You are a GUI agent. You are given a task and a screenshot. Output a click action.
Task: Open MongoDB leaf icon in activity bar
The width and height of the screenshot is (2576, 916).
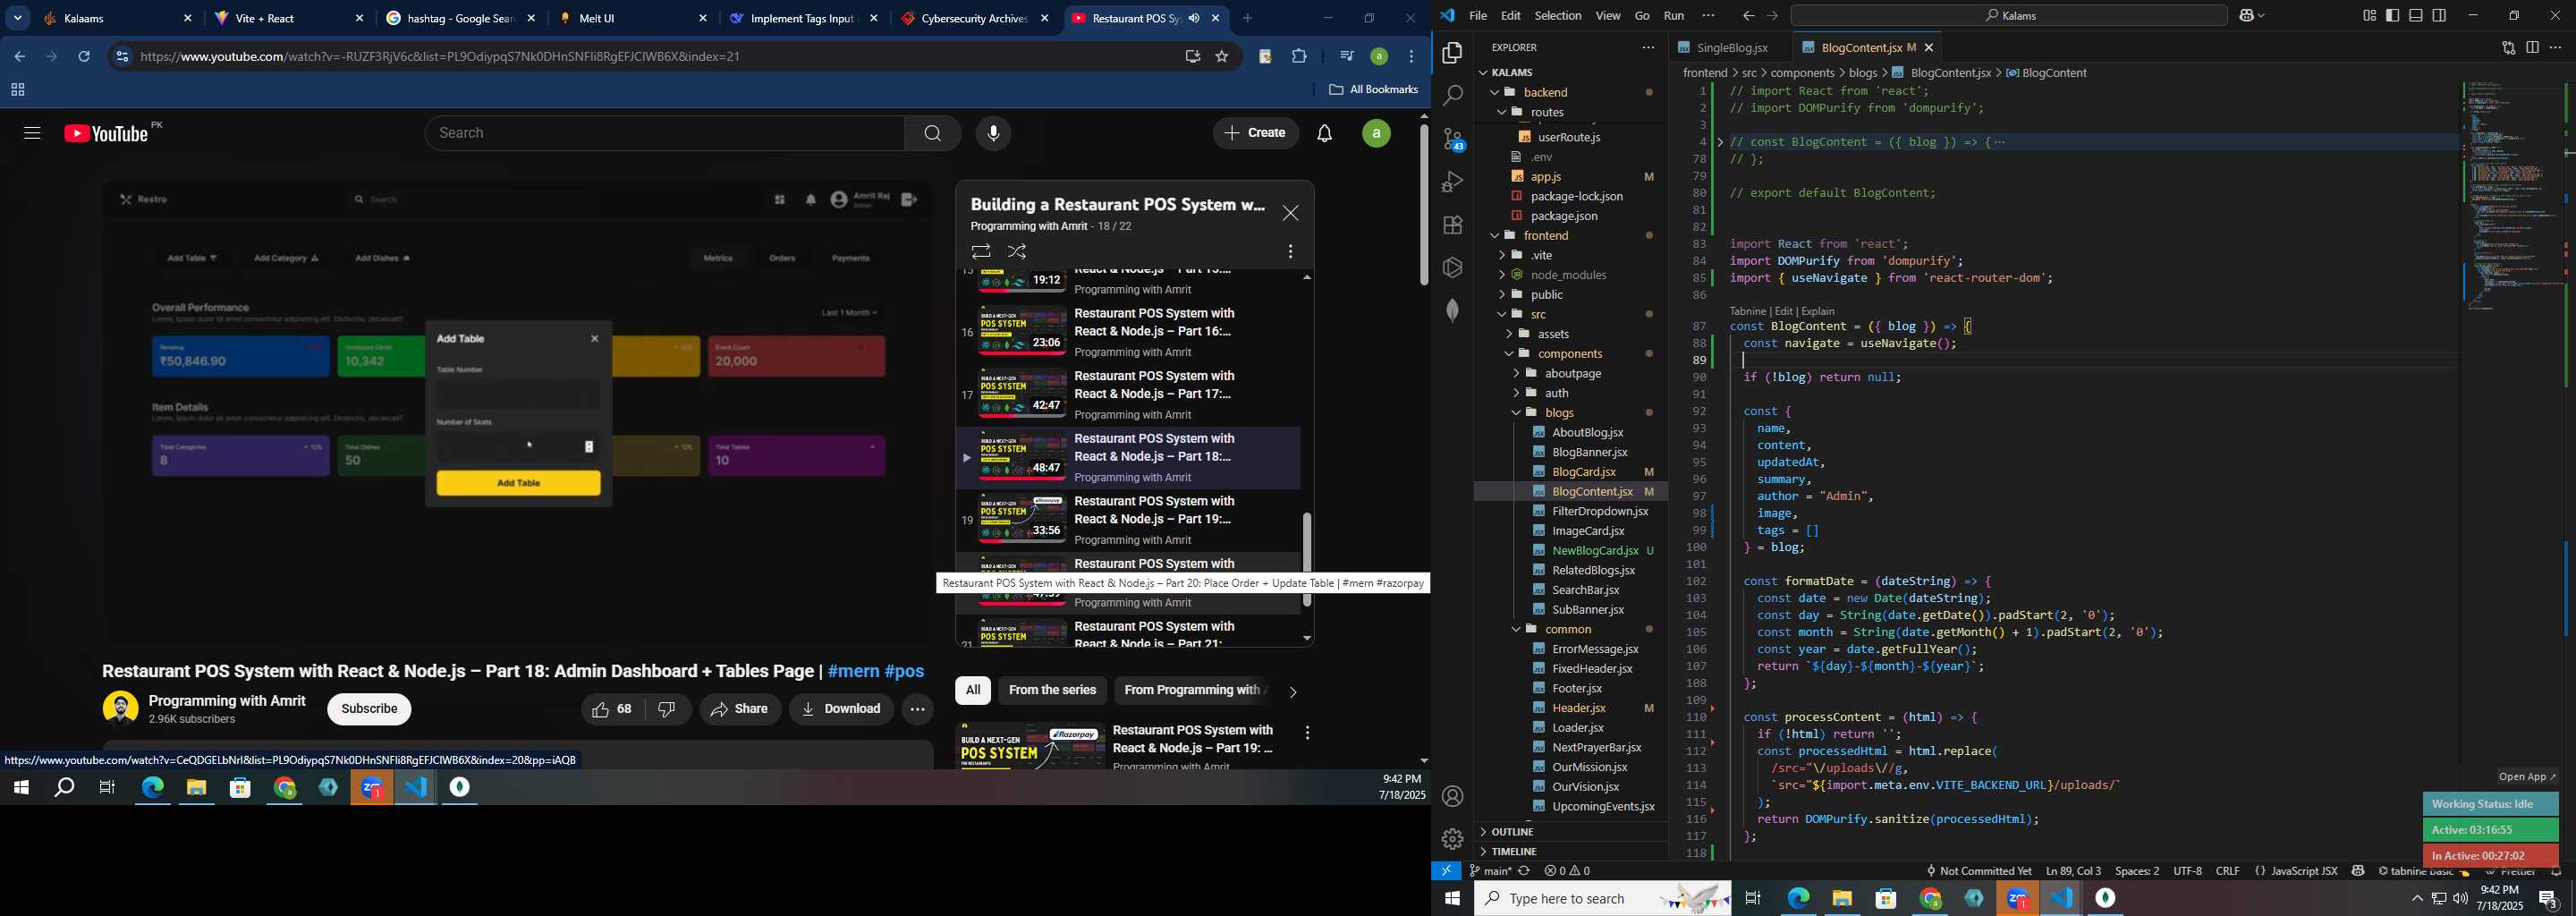[1452, 311]
